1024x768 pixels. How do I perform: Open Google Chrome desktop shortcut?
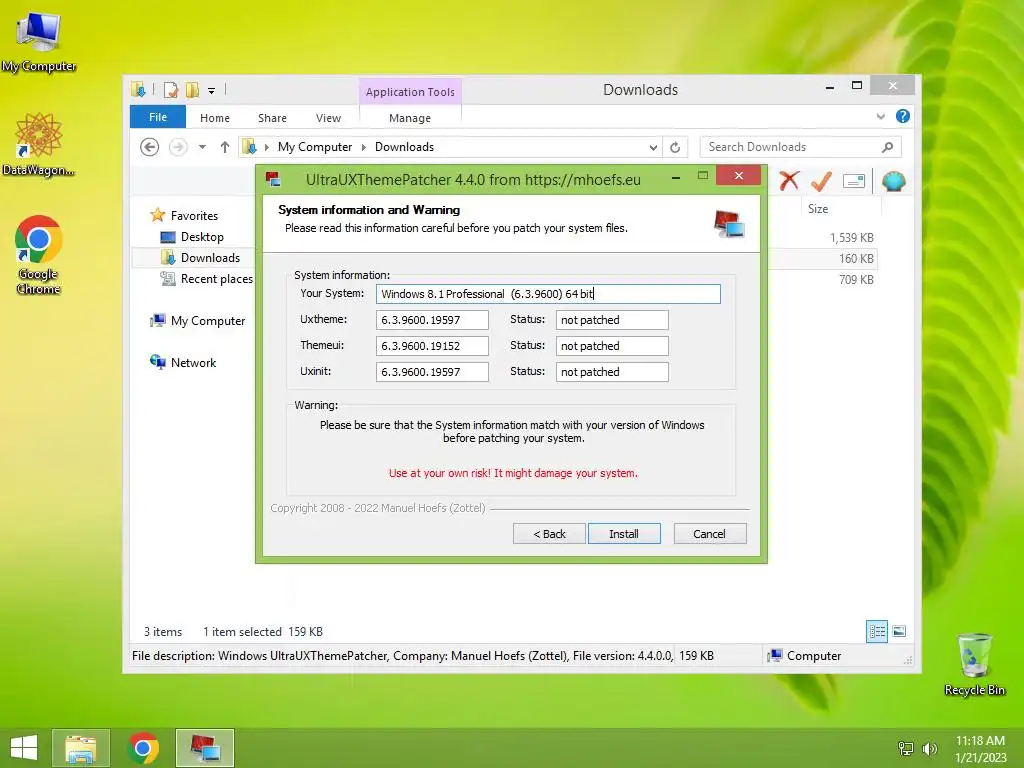[x=39, y=255]
